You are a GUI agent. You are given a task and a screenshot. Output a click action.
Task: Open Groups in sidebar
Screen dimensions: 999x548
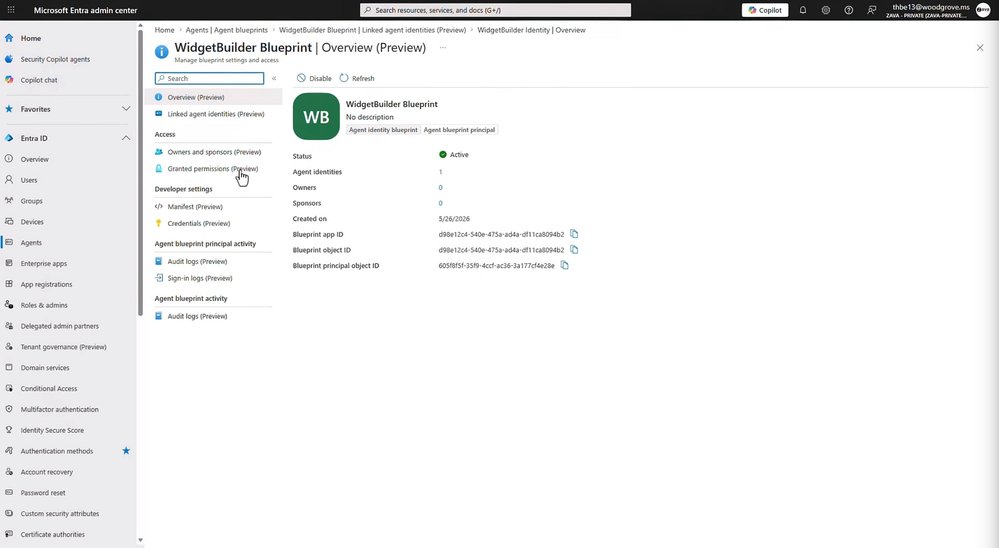click(31, 201)
